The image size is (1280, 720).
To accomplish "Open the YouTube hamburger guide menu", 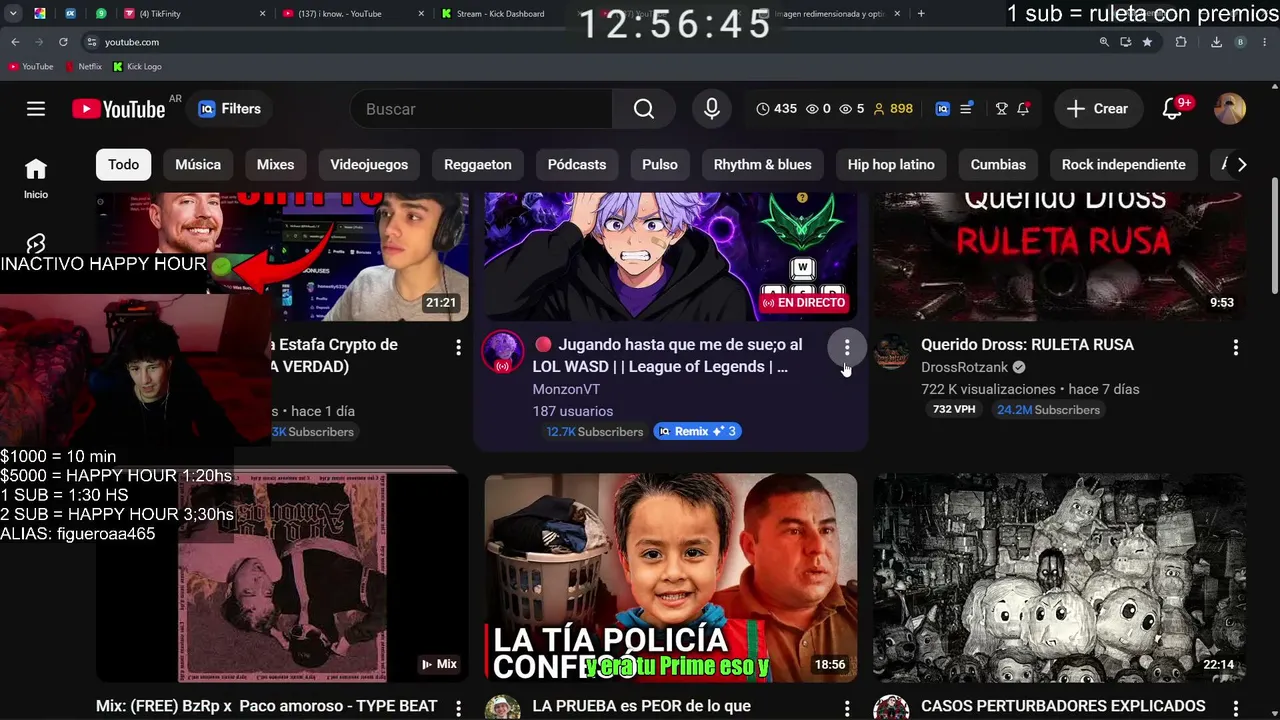I will (36, 109).
